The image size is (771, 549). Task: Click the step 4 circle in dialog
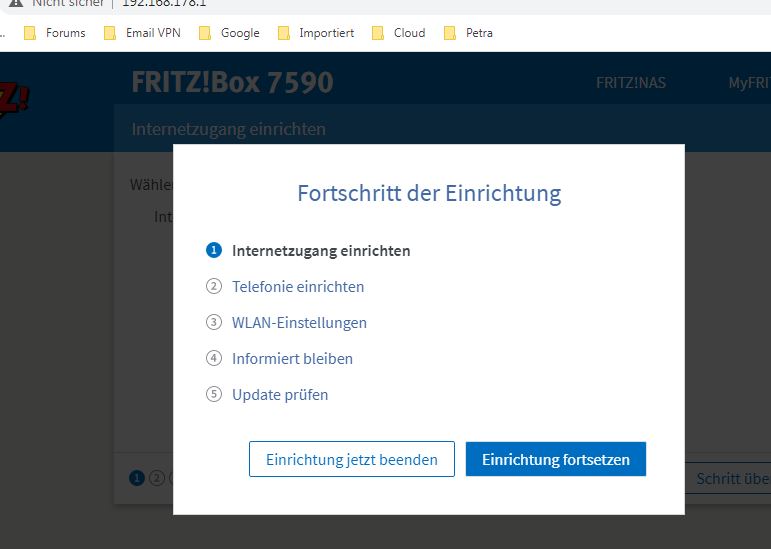click(x=214, y=358)
